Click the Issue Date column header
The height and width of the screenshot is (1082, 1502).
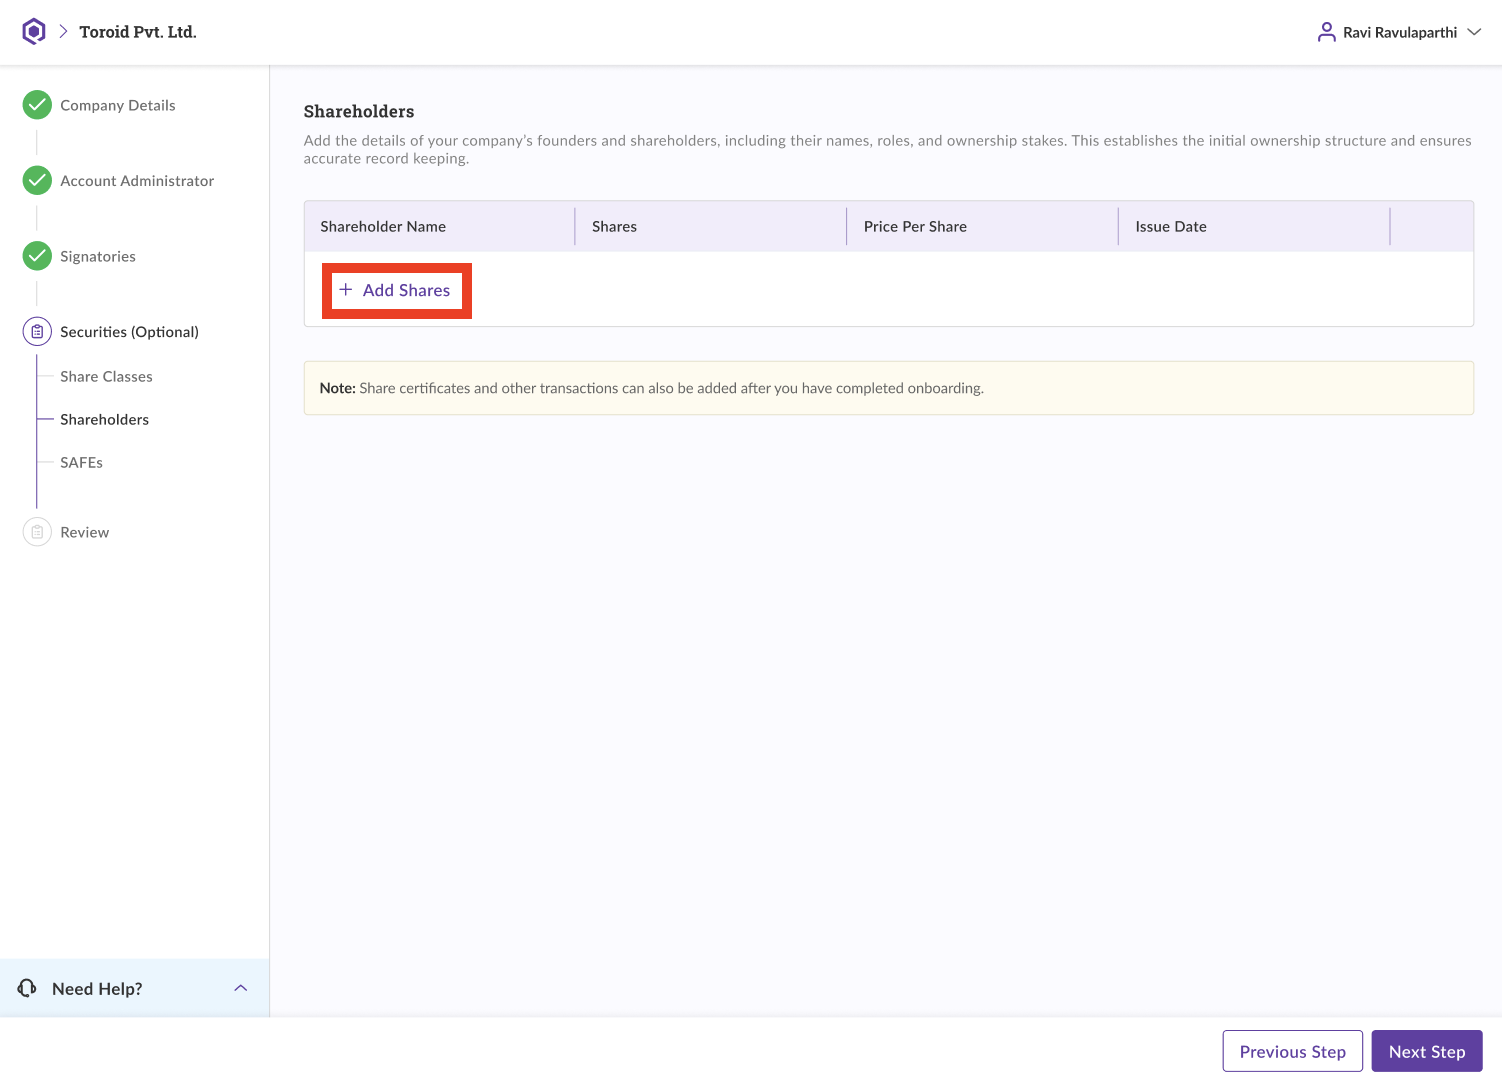[x=1171, y=227]
